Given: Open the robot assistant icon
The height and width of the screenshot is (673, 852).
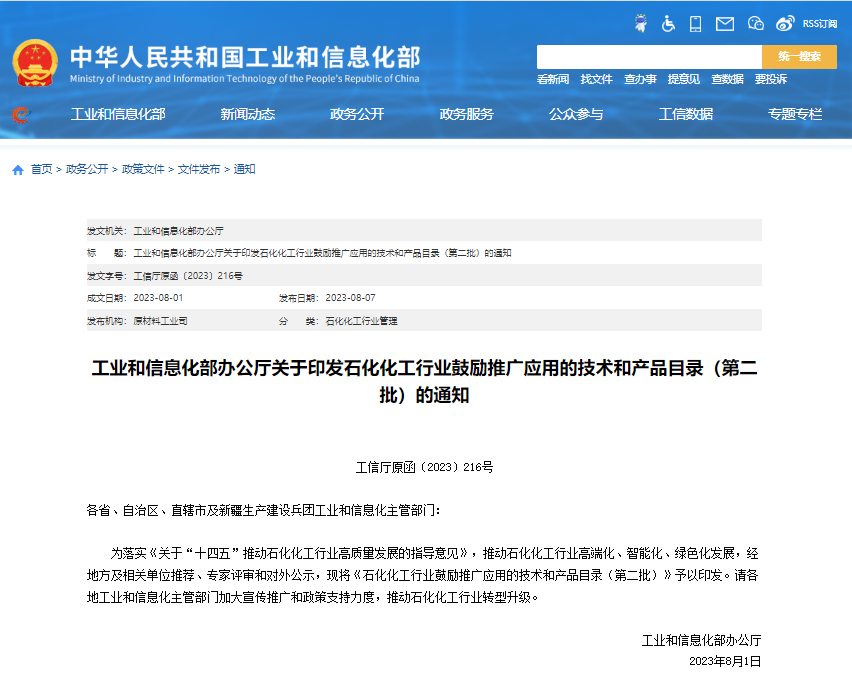Looking at the screenshot, I should coord(641,23).
